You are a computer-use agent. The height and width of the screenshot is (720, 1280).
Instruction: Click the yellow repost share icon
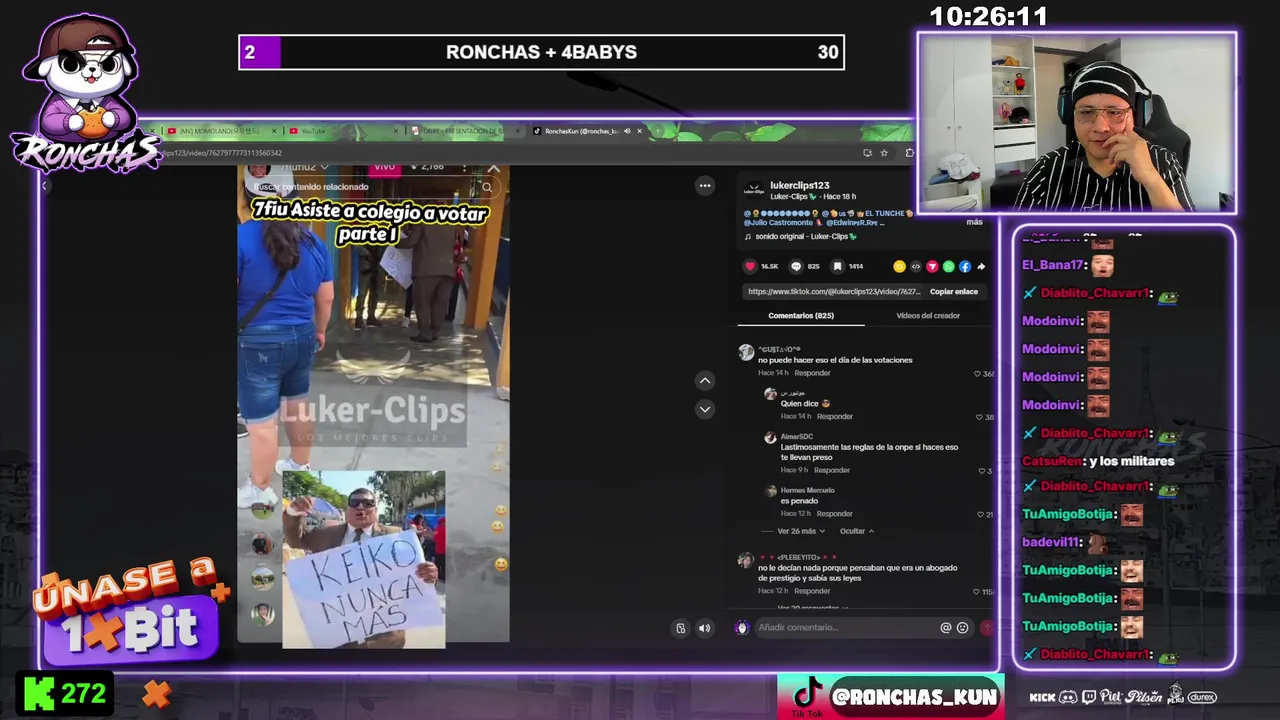pyautogui.click(x=899, y=266)
